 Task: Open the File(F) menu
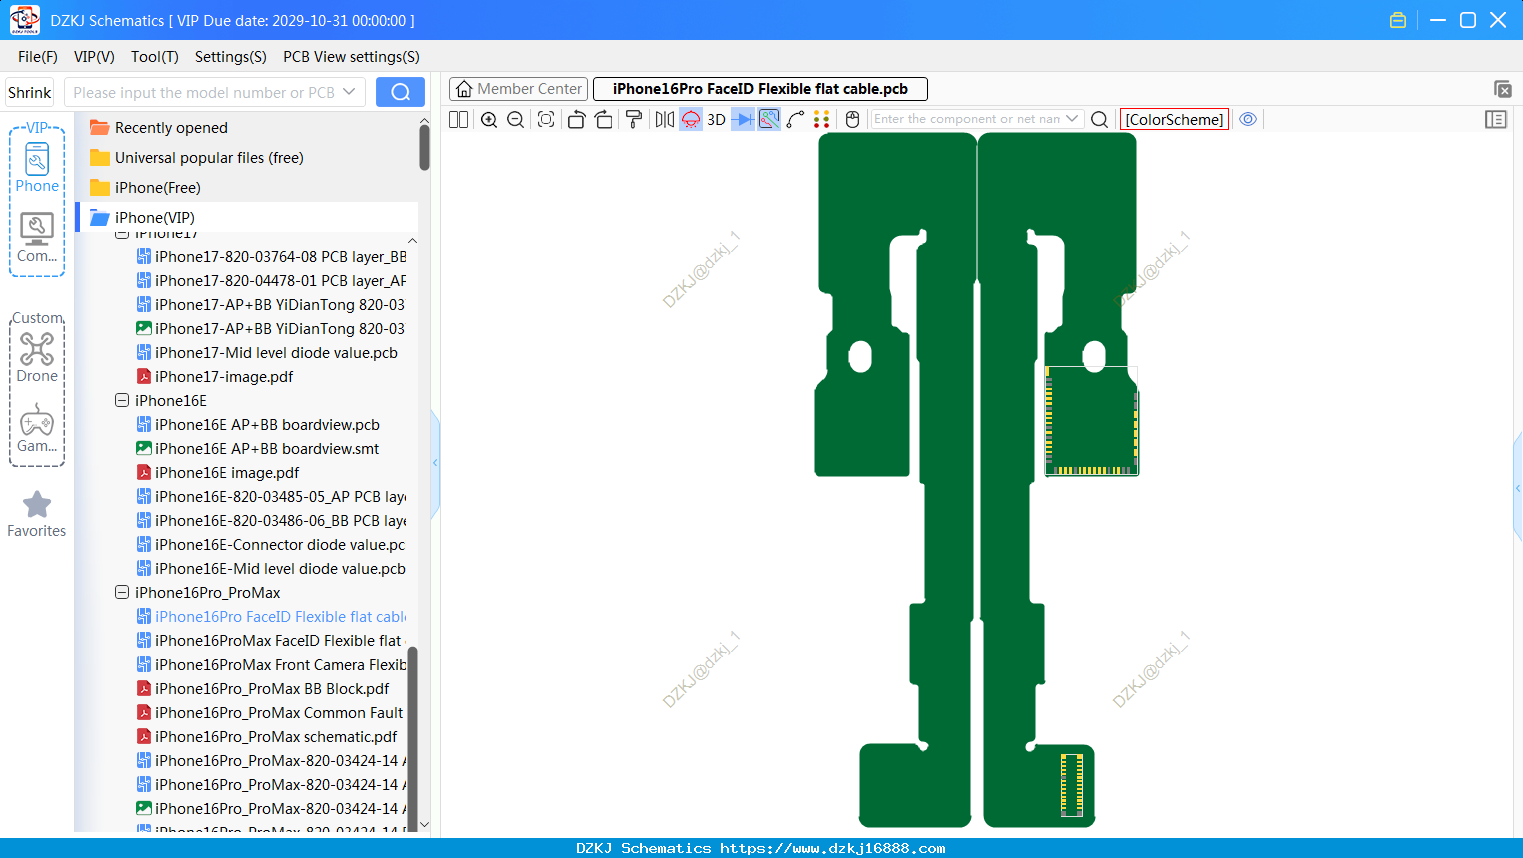coord(38,57)
